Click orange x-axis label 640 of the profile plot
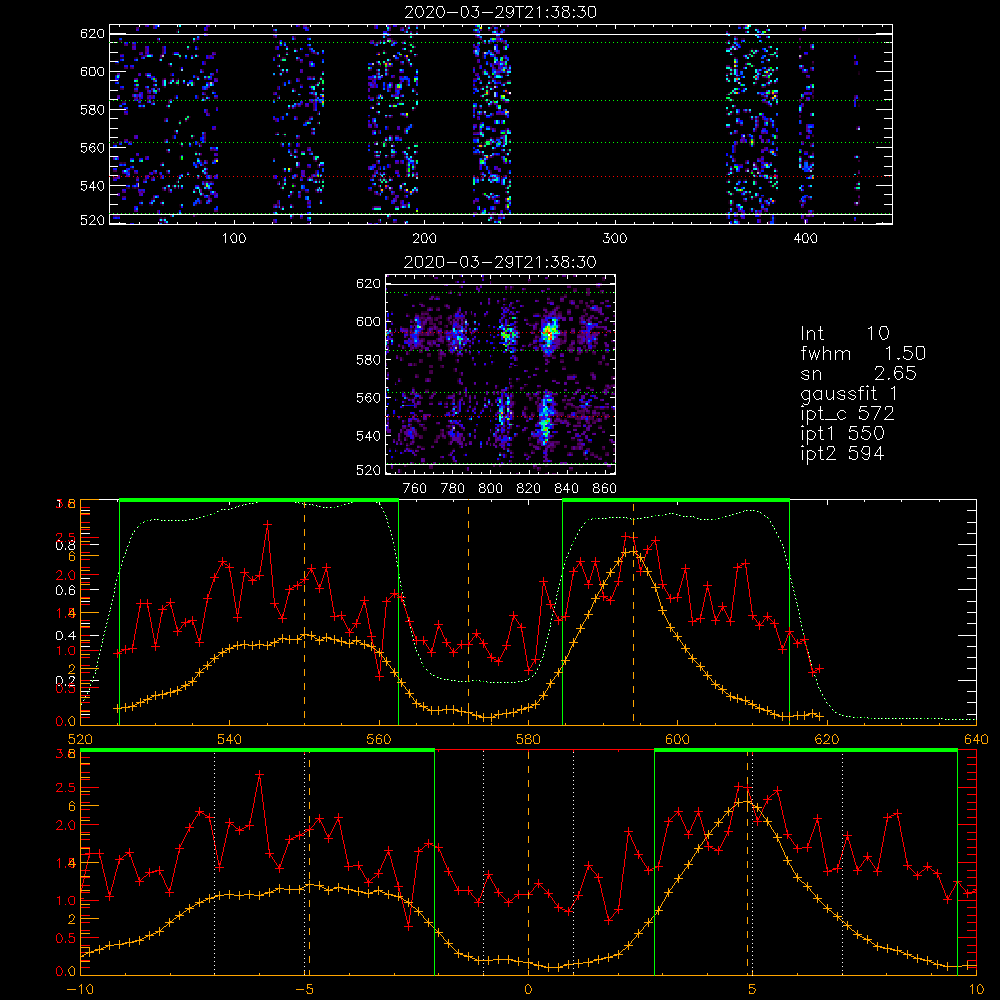Image resolution: width=1000 pixels, height=1000 pixels. pyautogui.click(x=976, y=739)
